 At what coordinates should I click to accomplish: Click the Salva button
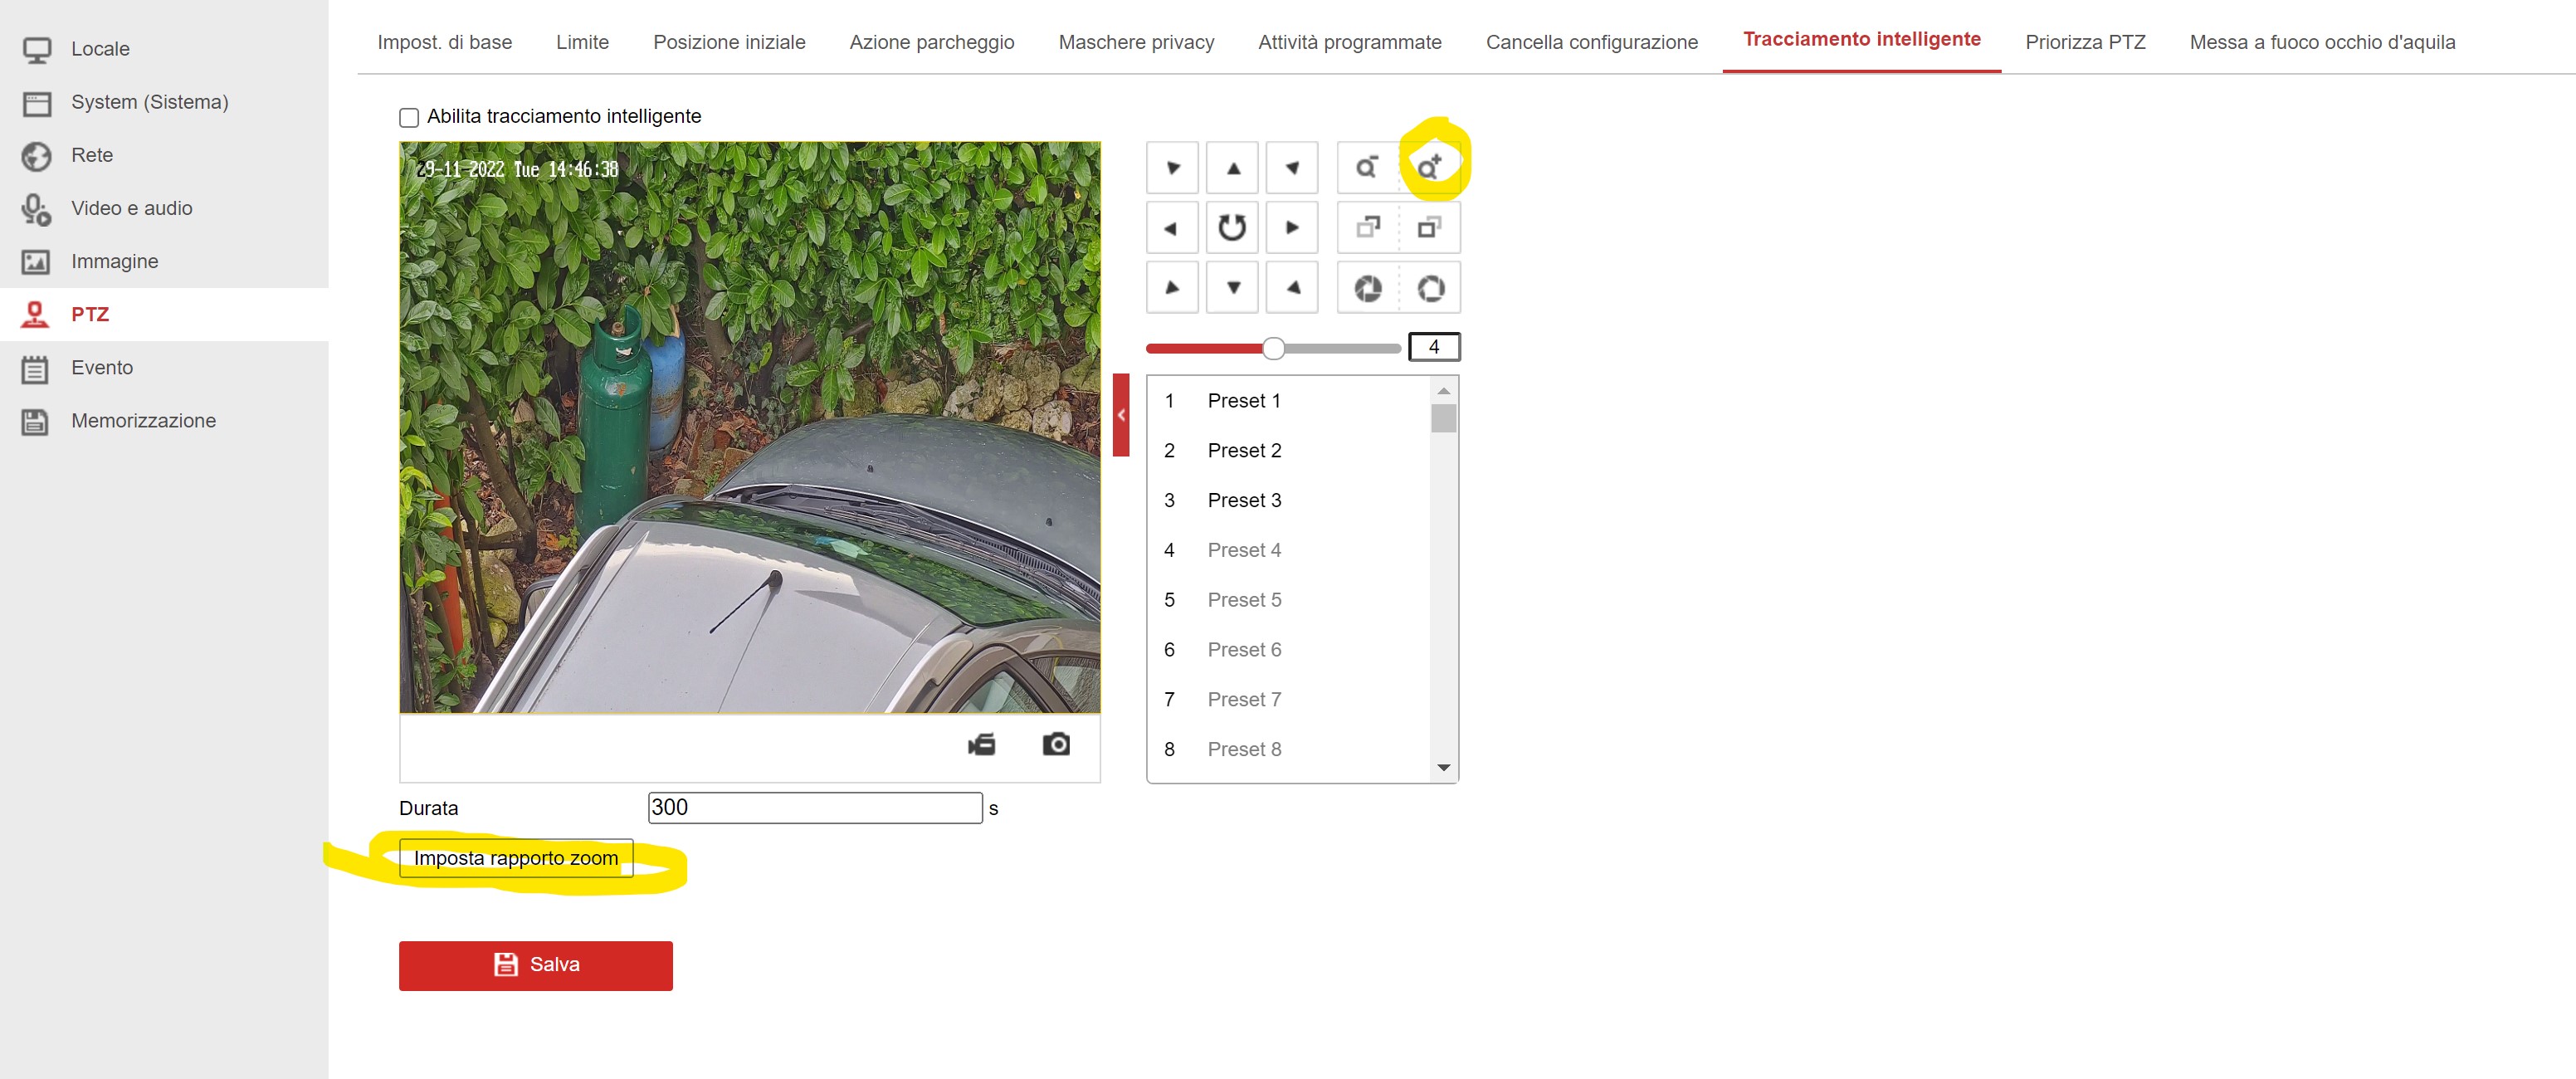click(x=536, y=965)
